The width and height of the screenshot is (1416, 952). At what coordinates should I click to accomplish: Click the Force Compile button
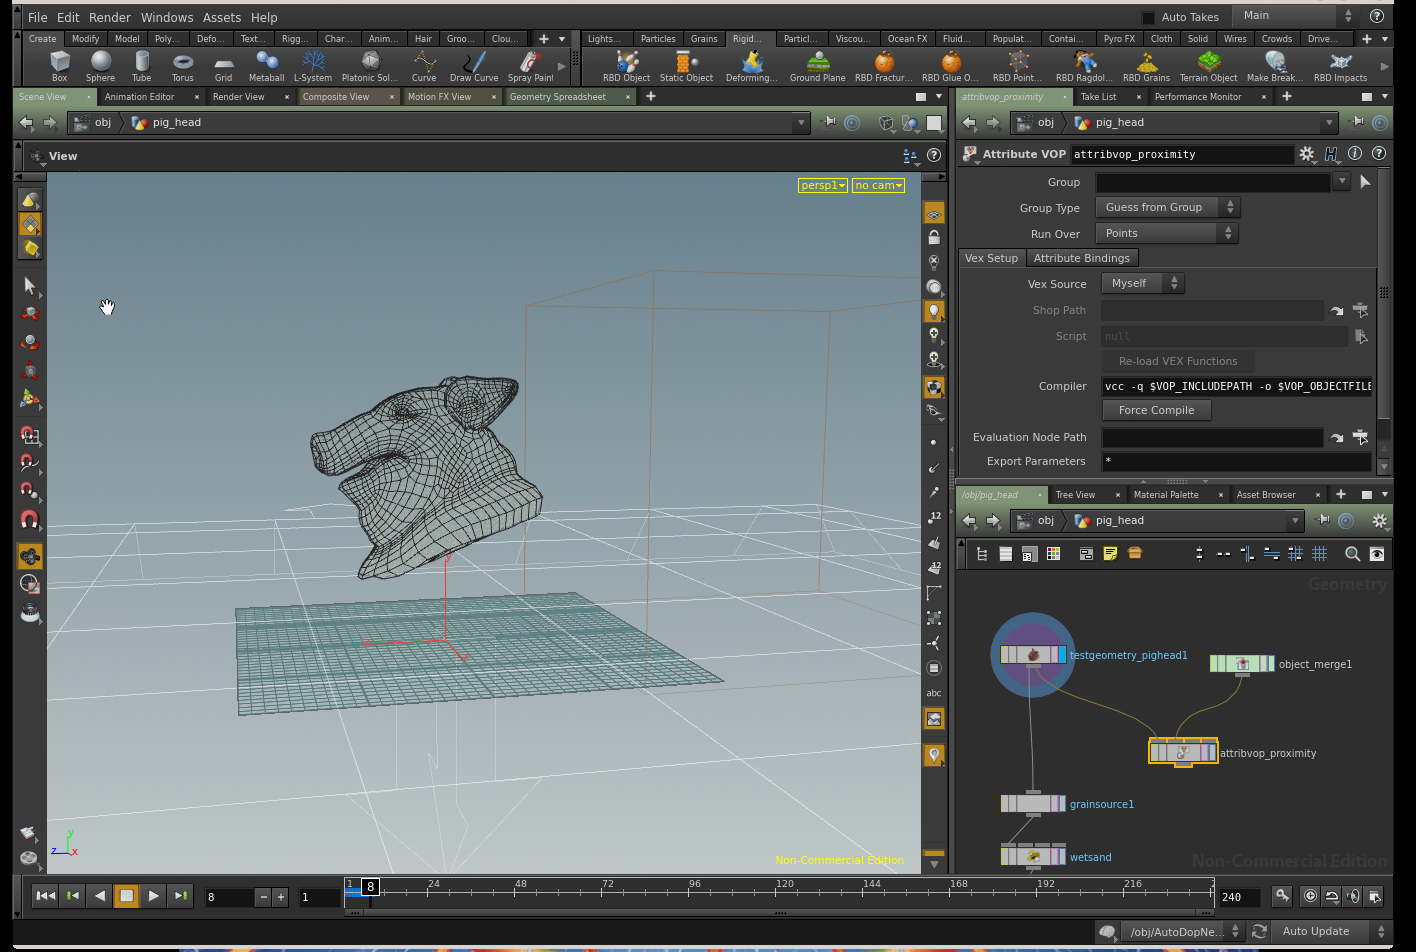[1156, 410]
